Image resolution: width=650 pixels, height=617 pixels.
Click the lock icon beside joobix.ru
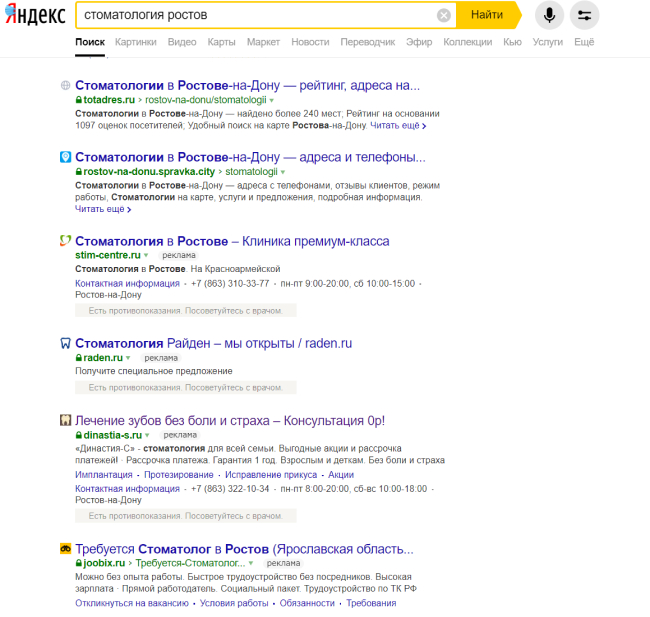point(79,563)
